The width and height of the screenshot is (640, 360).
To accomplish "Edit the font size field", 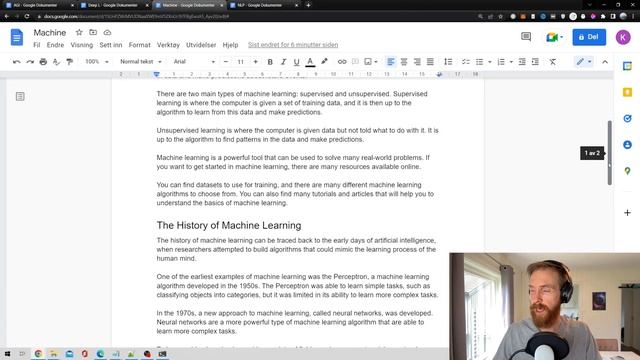I will point(240,62).
